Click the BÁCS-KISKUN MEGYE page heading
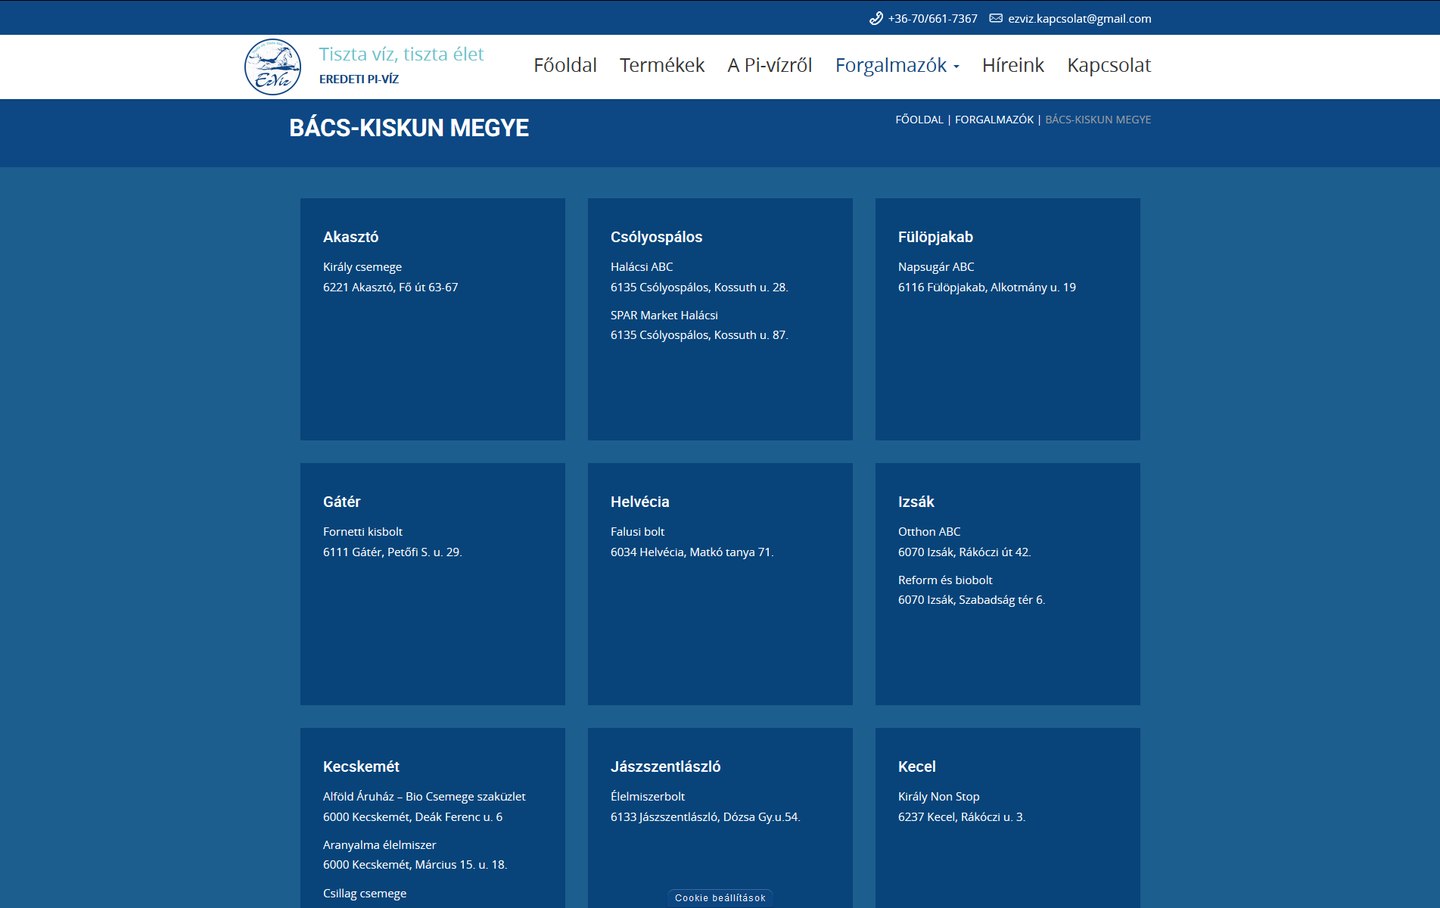Viewport: 1440px width, 908px height. 409,128
